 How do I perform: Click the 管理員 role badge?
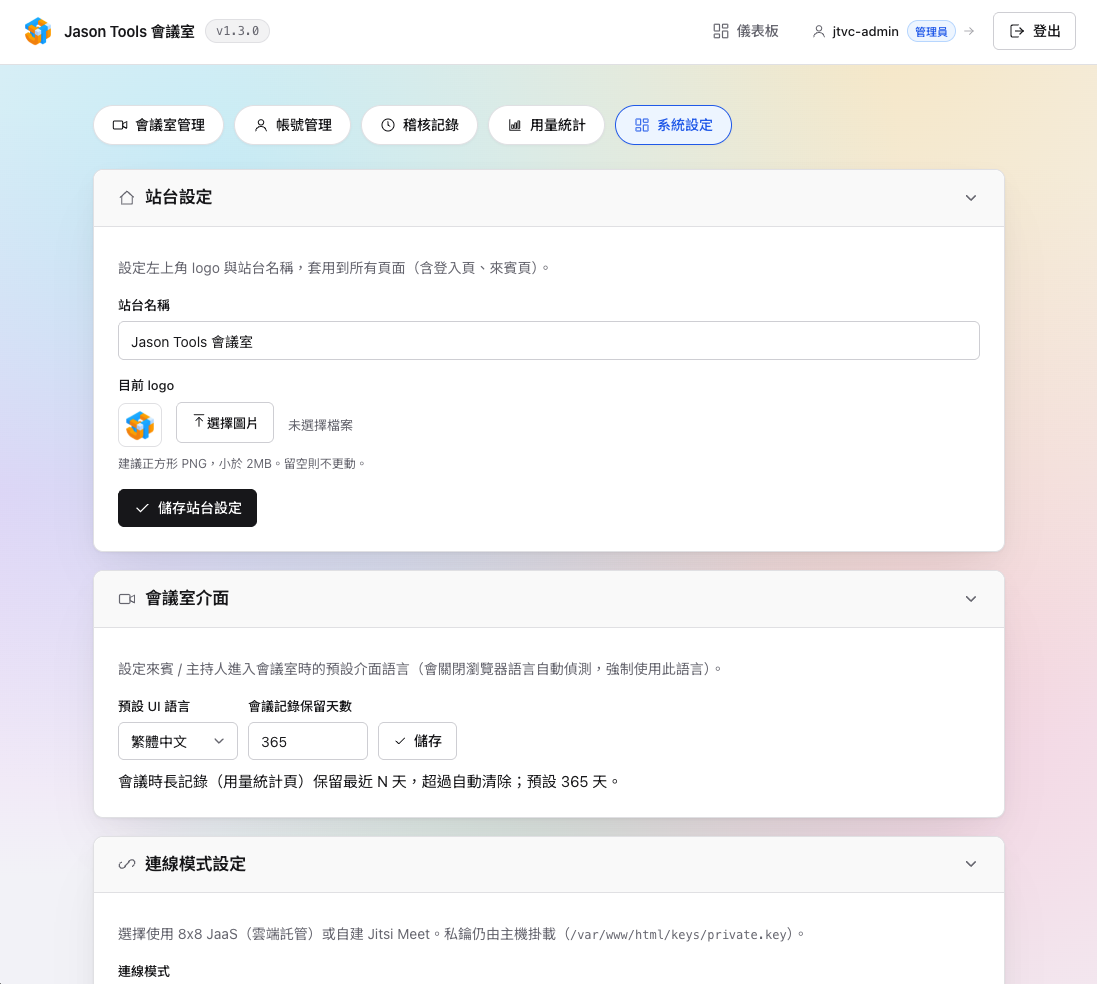(931, 31)
